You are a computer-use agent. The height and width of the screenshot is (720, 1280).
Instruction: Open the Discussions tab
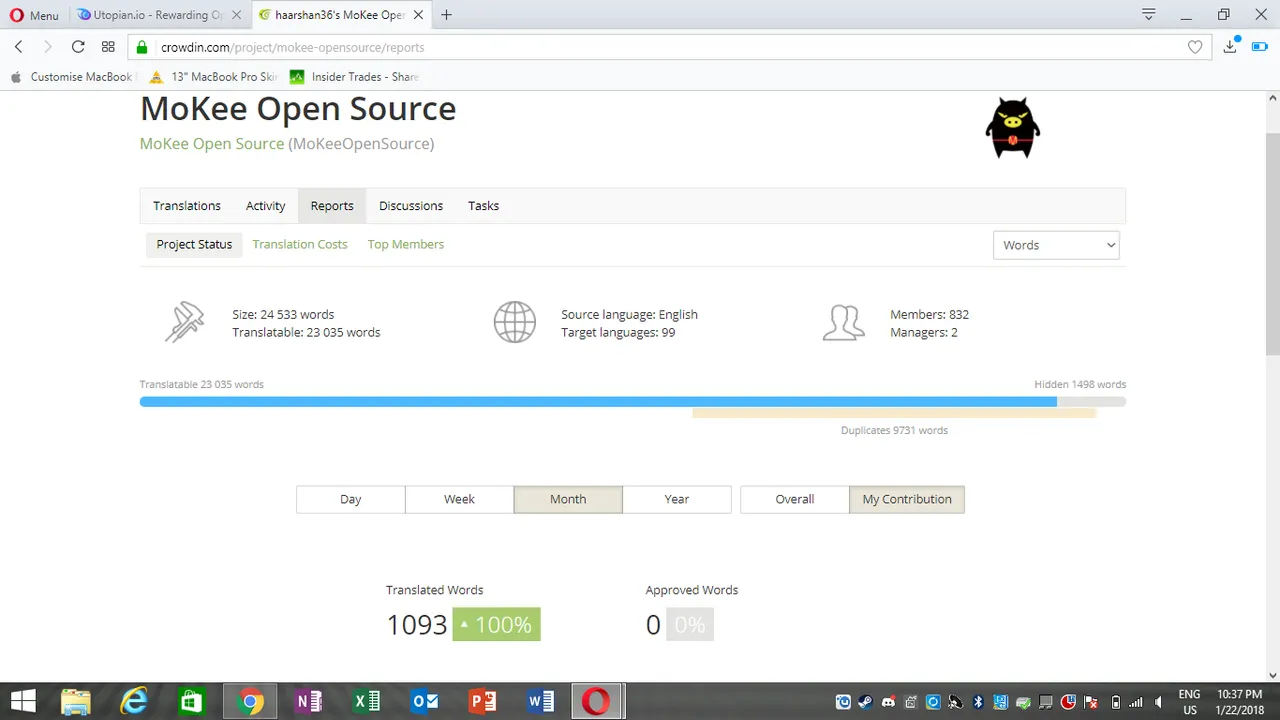coord(411,206)
